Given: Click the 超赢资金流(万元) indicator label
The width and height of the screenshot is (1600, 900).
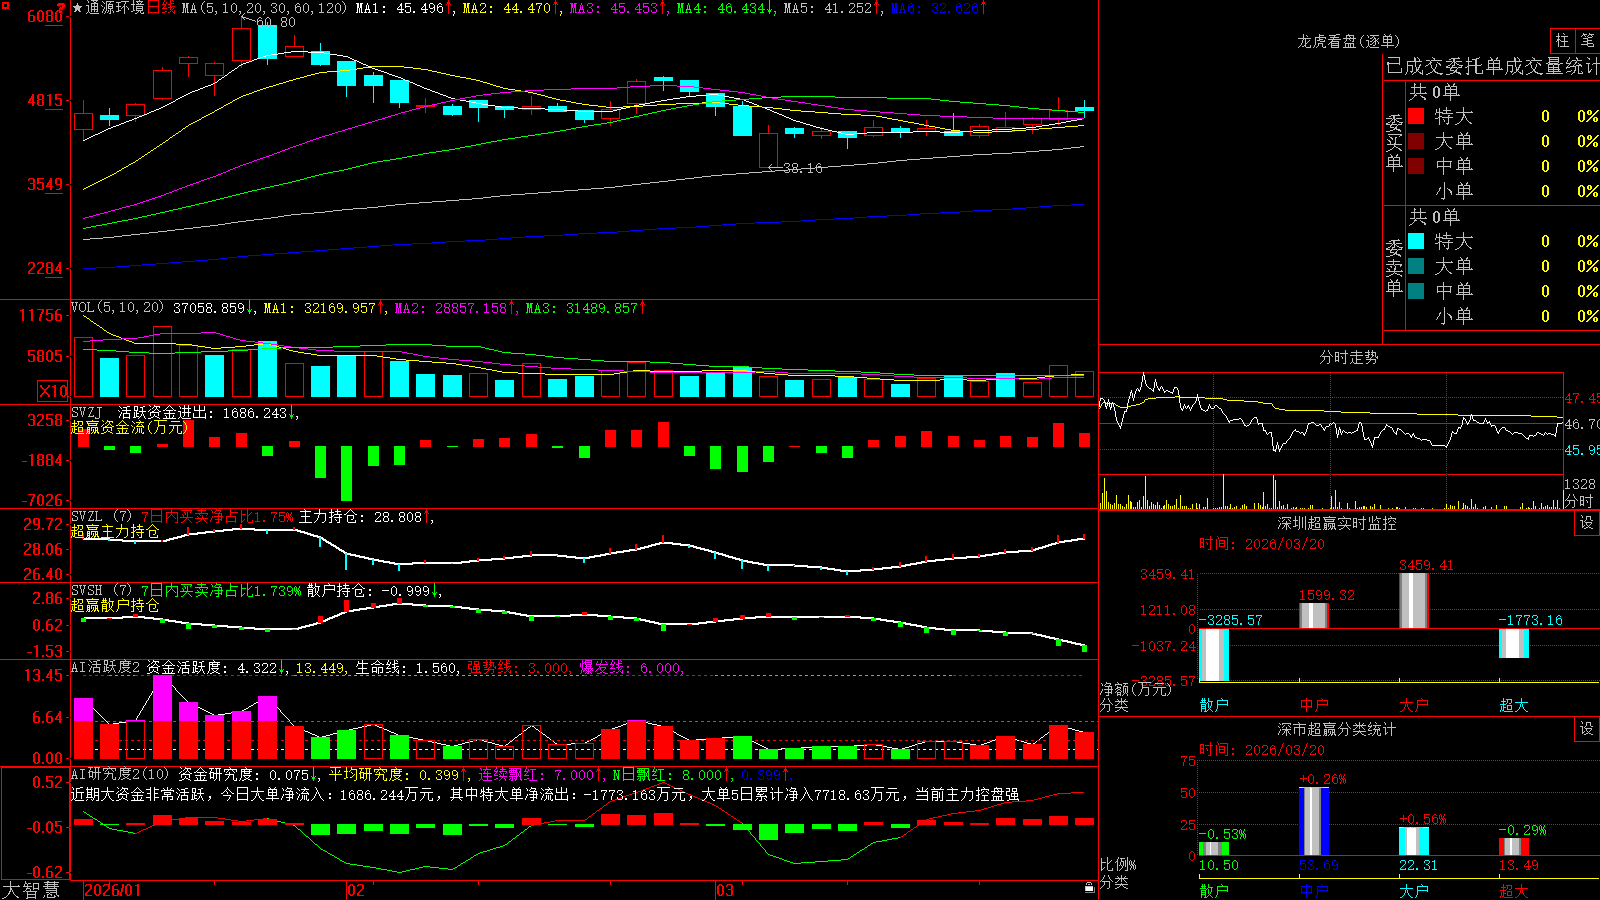Looking at the screenshot, I should pos(129,427).
